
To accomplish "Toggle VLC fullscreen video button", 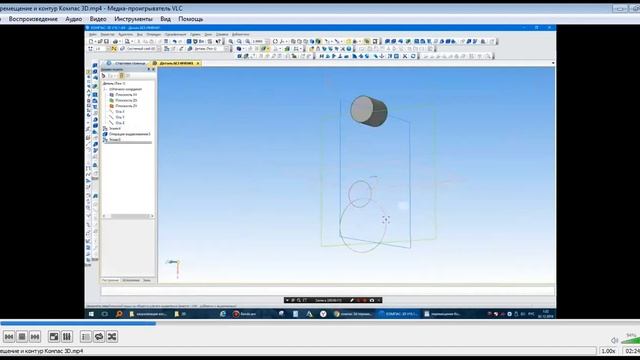I will pos(54,336).
